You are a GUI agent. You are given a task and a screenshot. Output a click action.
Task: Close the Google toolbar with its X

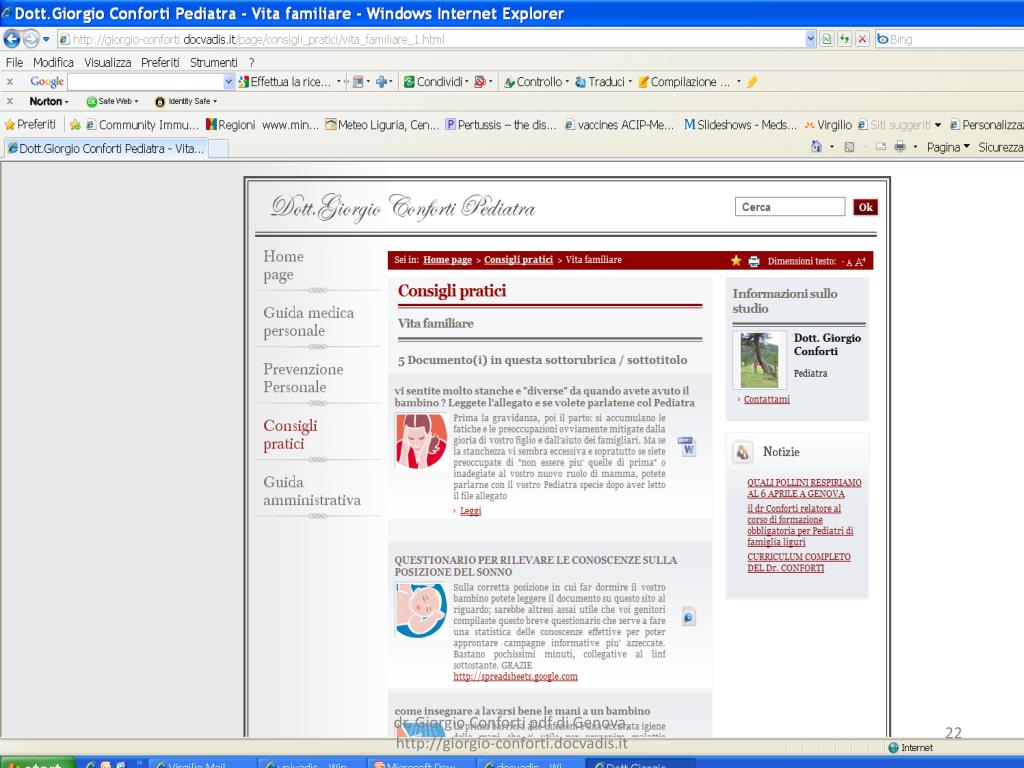(x=10, y=82)
